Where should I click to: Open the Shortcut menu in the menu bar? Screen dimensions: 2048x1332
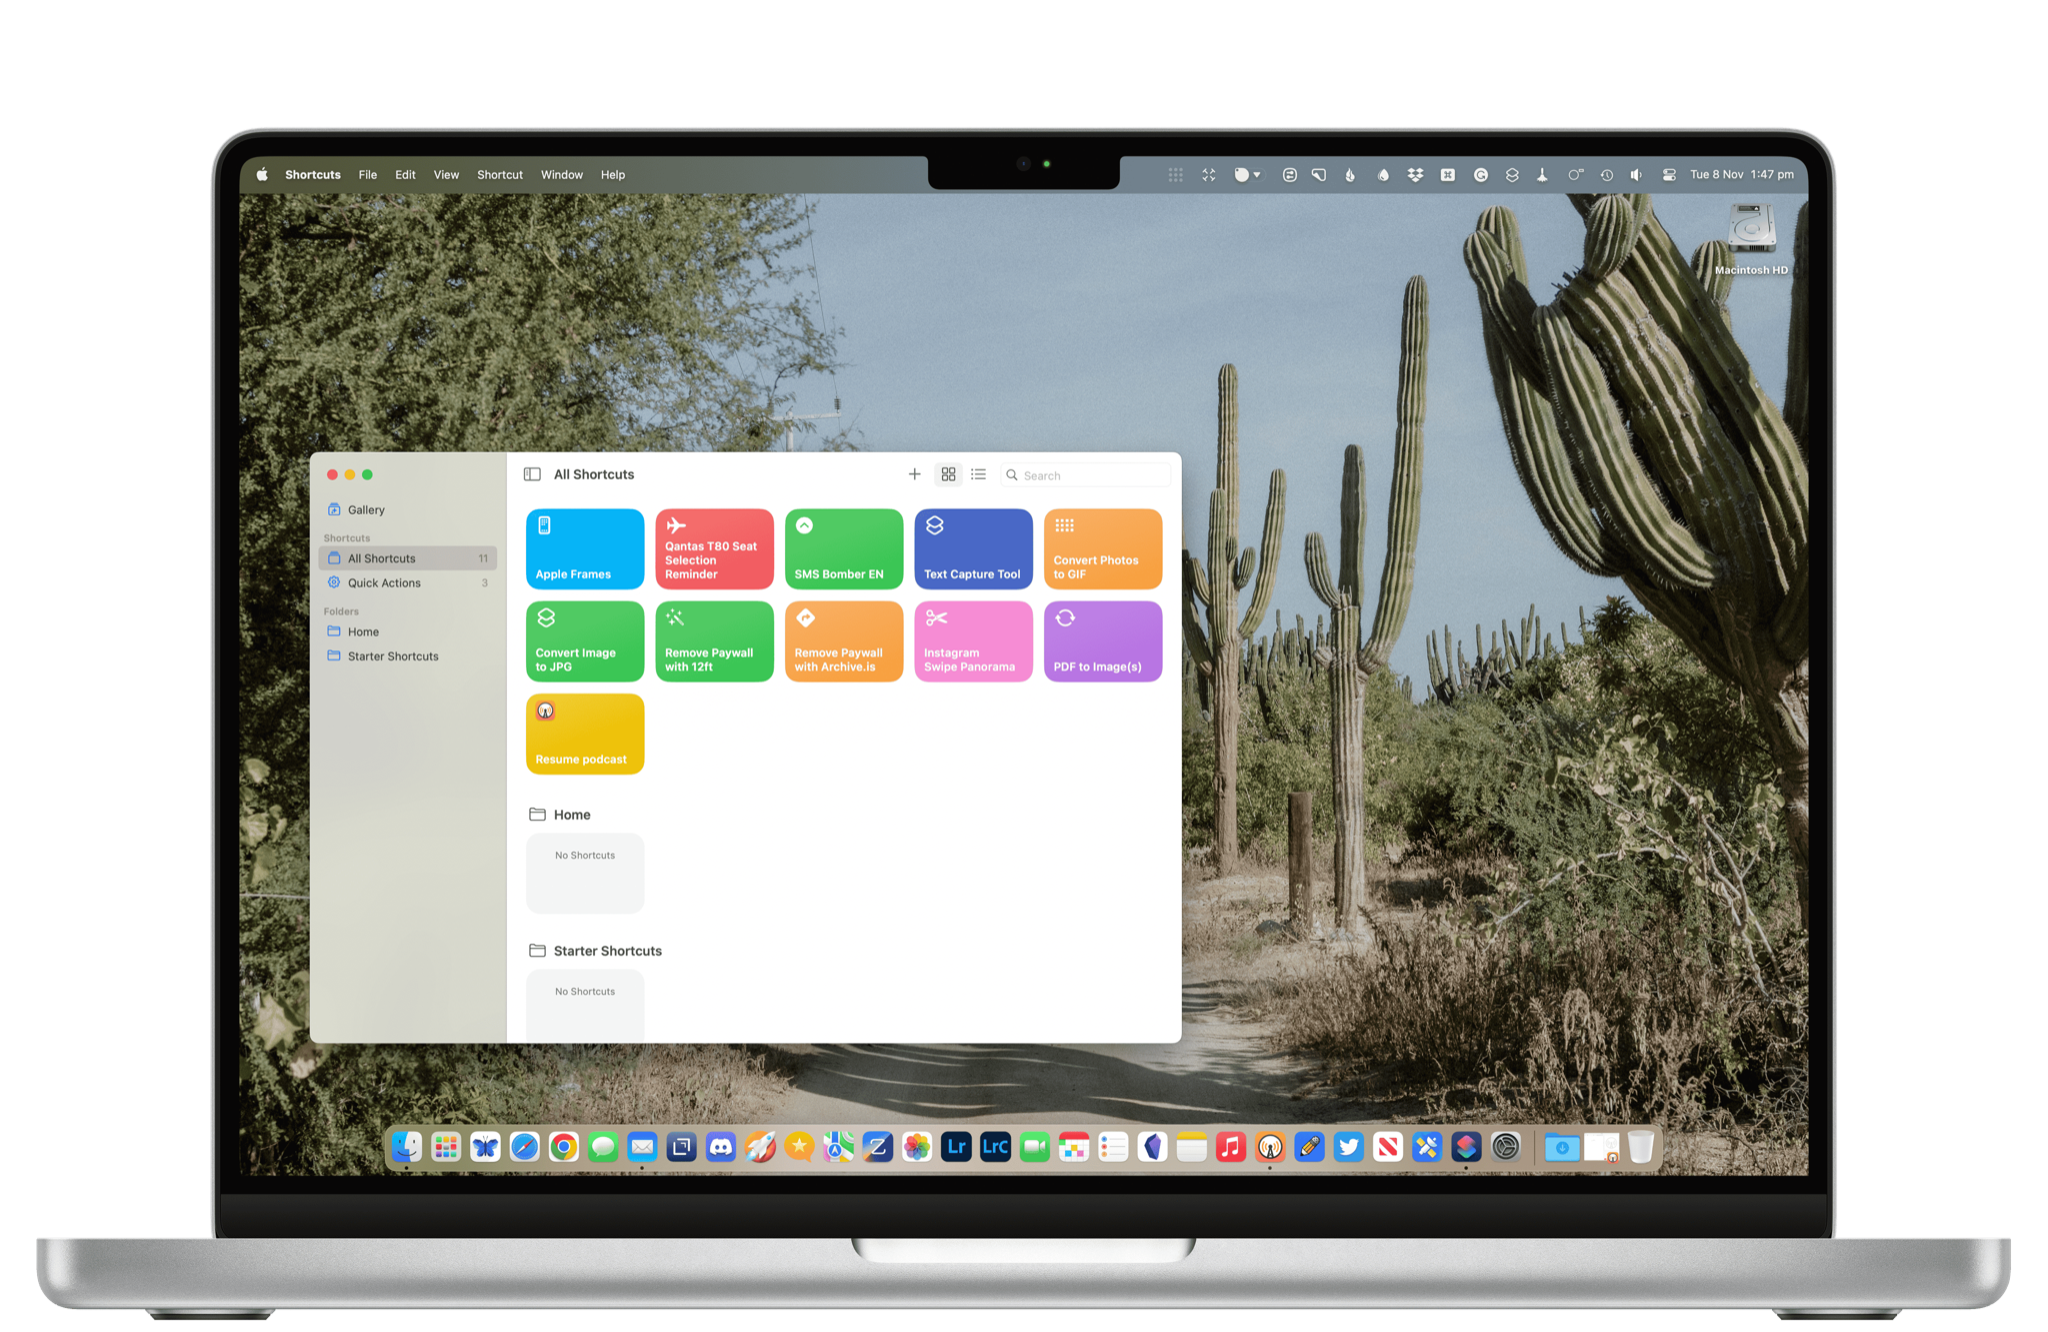point(499,174)
